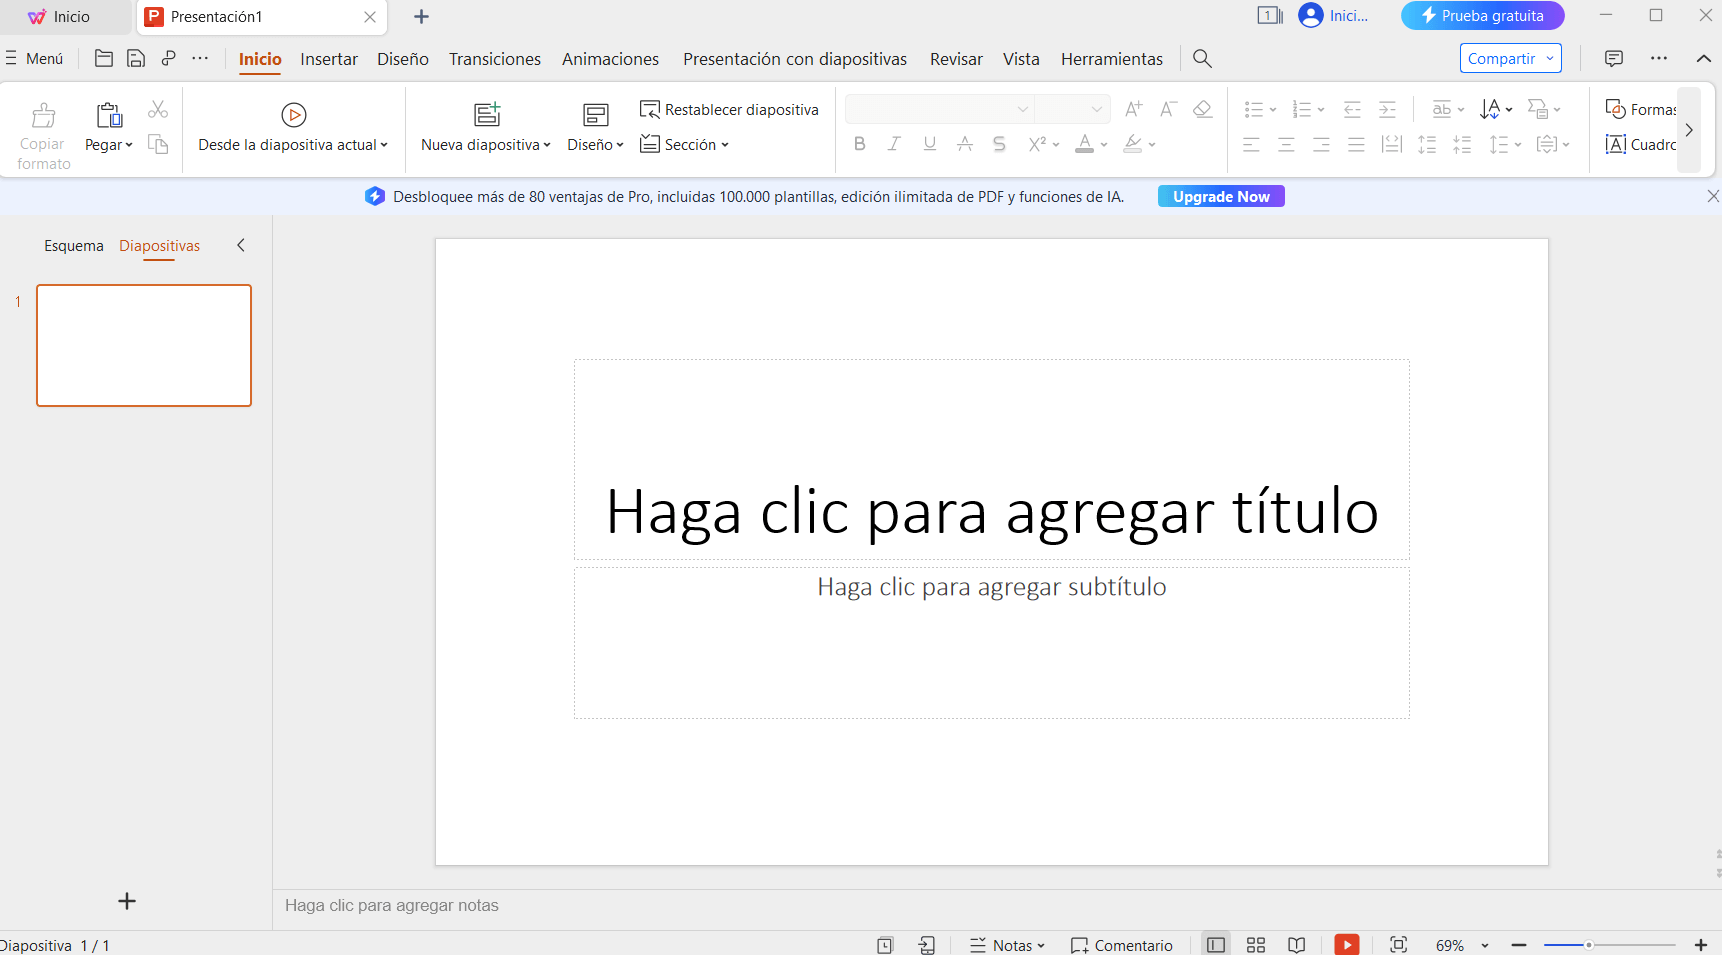Open the font color swatch dropdown
Screen dimensions: 1722x955
point(1104,144)
